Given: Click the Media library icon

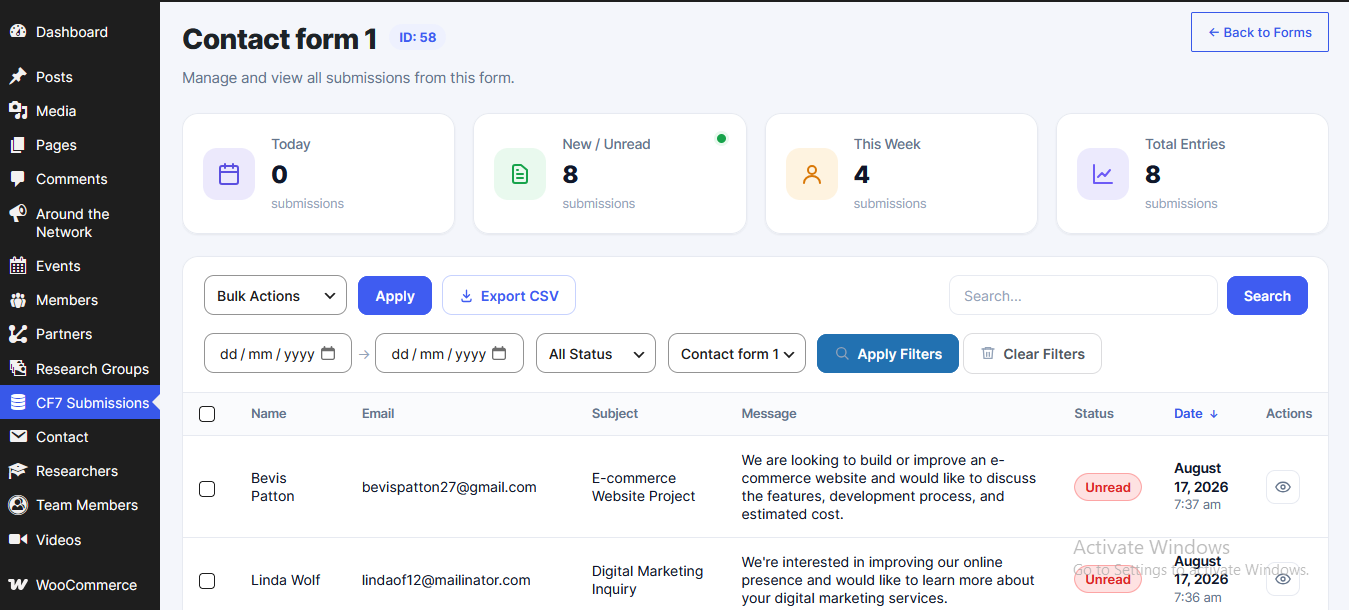Looking at the screenshot, I should click(x=18, y=111).
